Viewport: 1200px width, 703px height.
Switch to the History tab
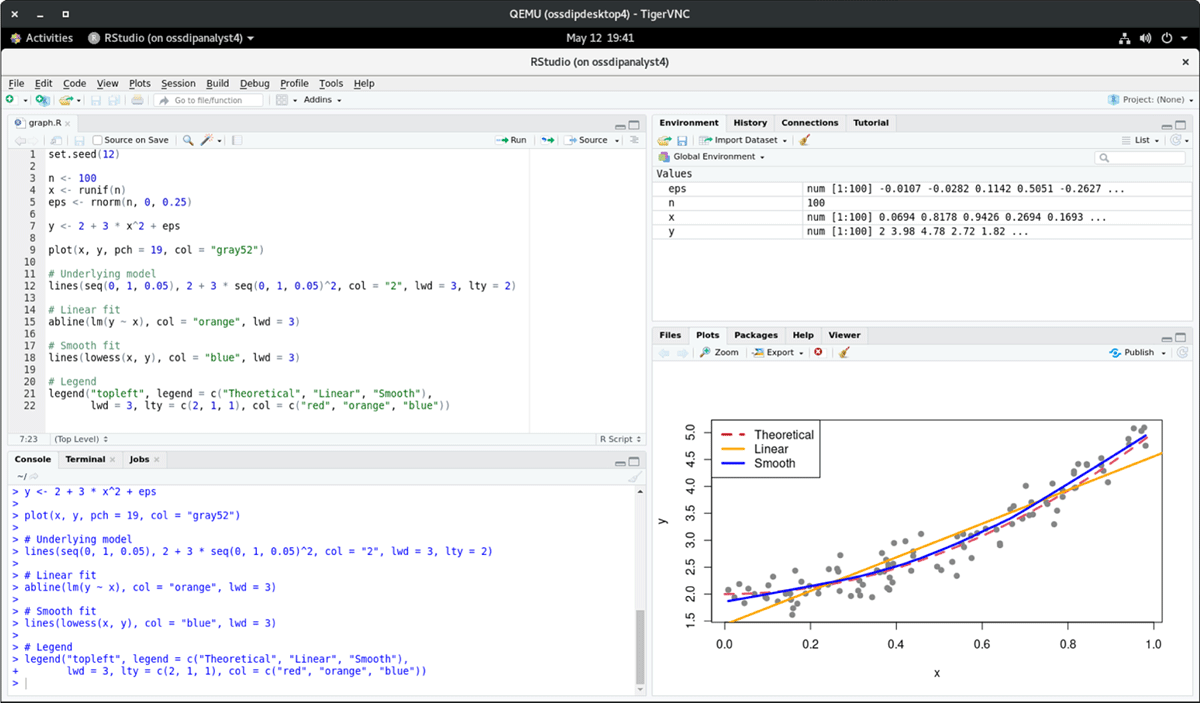tap(750, 123)
